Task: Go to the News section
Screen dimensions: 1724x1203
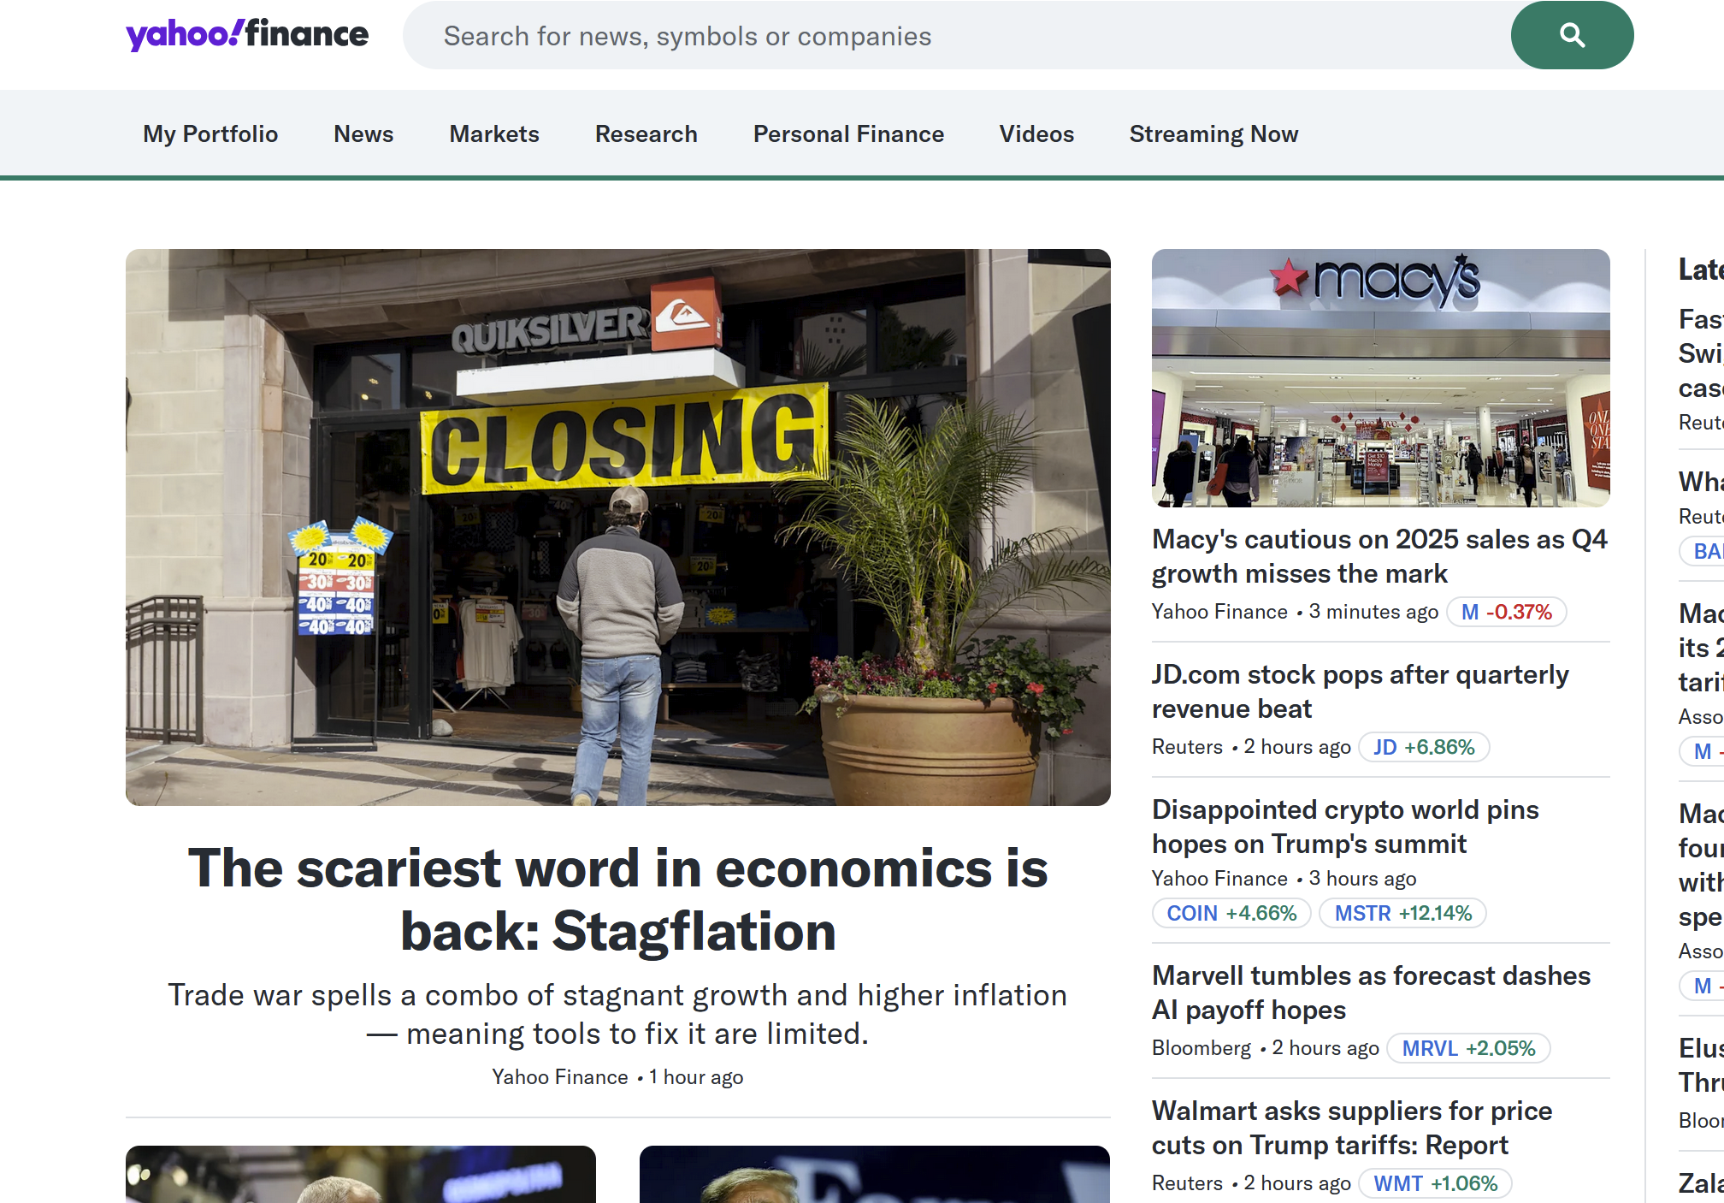Action: click(363, 134)
